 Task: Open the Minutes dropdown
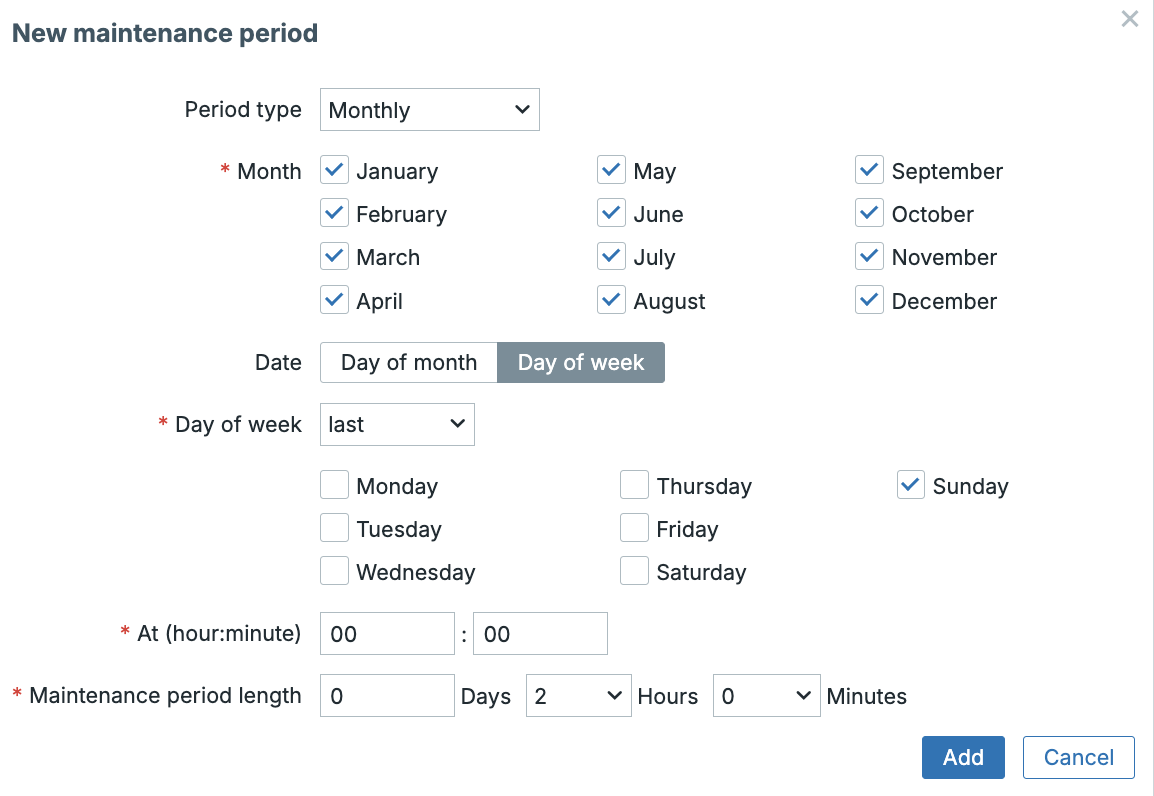pyautogui.click(x=766, y=696)
